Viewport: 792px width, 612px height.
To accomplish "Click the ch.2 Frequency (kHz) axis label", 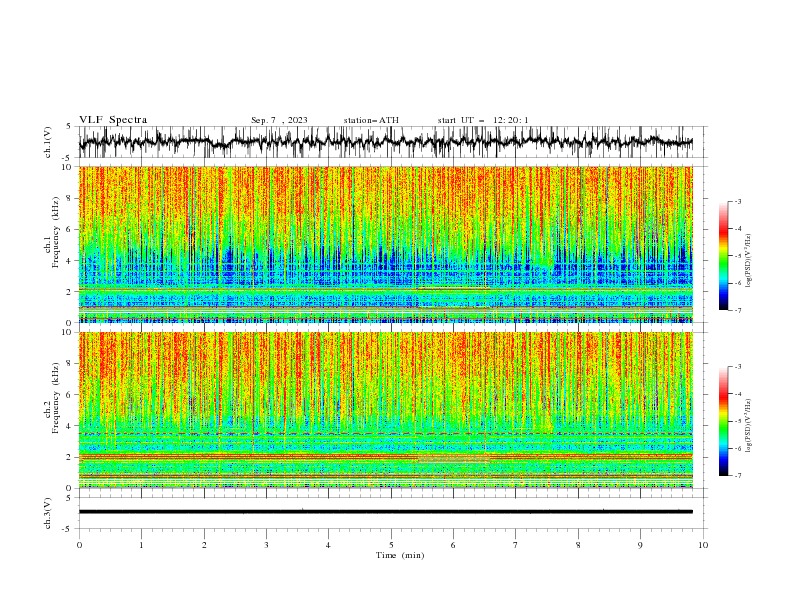I will (52, 397).
